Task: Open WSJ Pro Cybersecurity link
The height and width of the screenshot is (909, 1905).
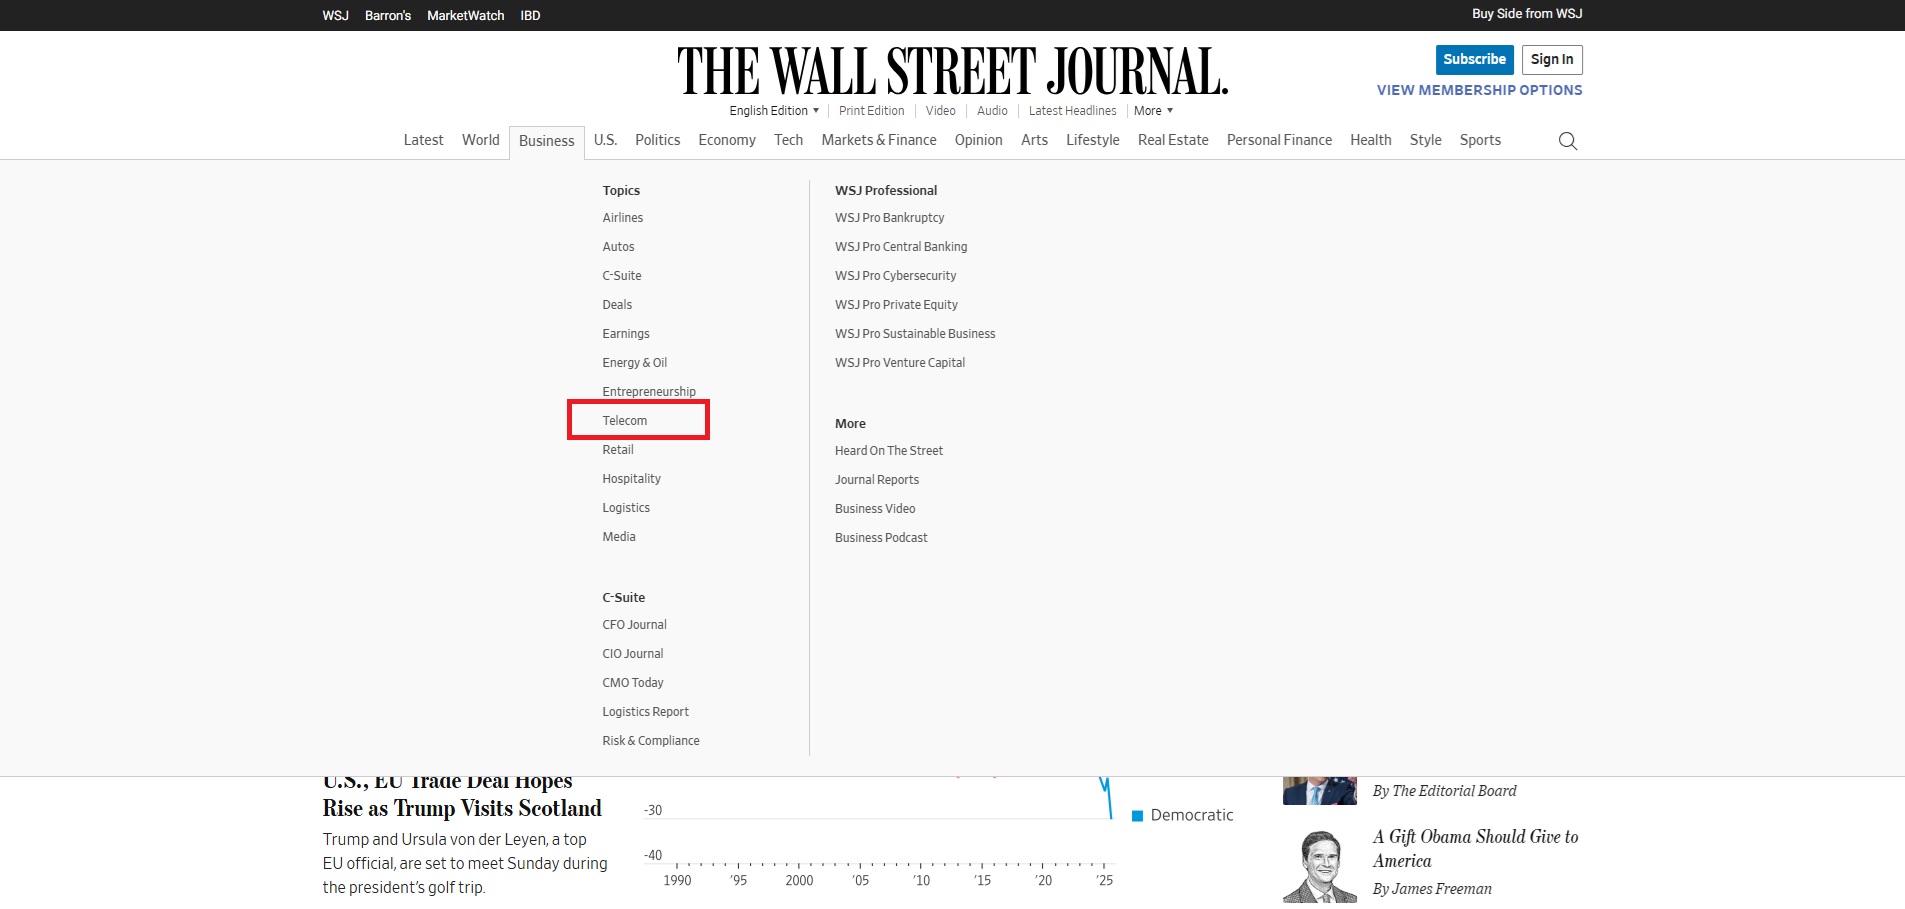Action: pyautogui.click(x=895, y=276)
